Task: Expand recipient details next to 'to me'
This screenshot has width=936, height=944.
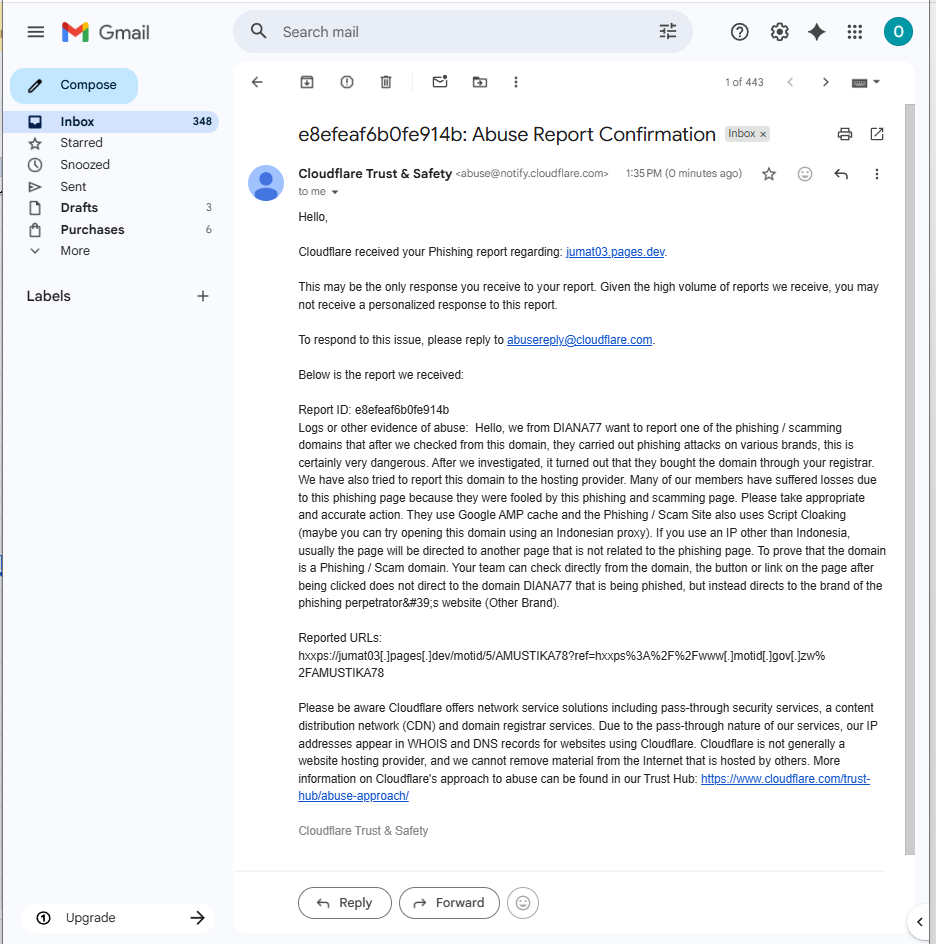Action: tap(335, 192)
